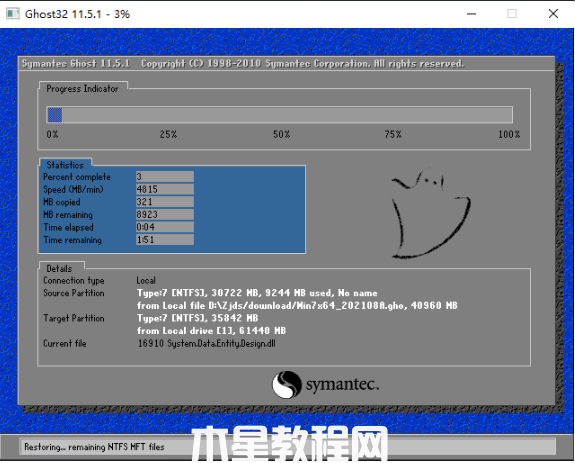Click the MB copied value 321

165,202
